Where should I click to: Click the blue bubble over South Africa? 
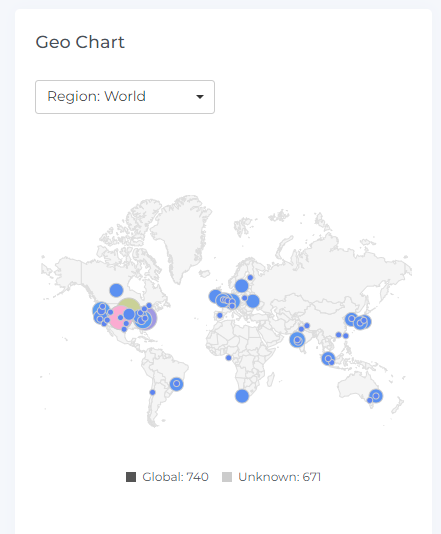point(242,396)
